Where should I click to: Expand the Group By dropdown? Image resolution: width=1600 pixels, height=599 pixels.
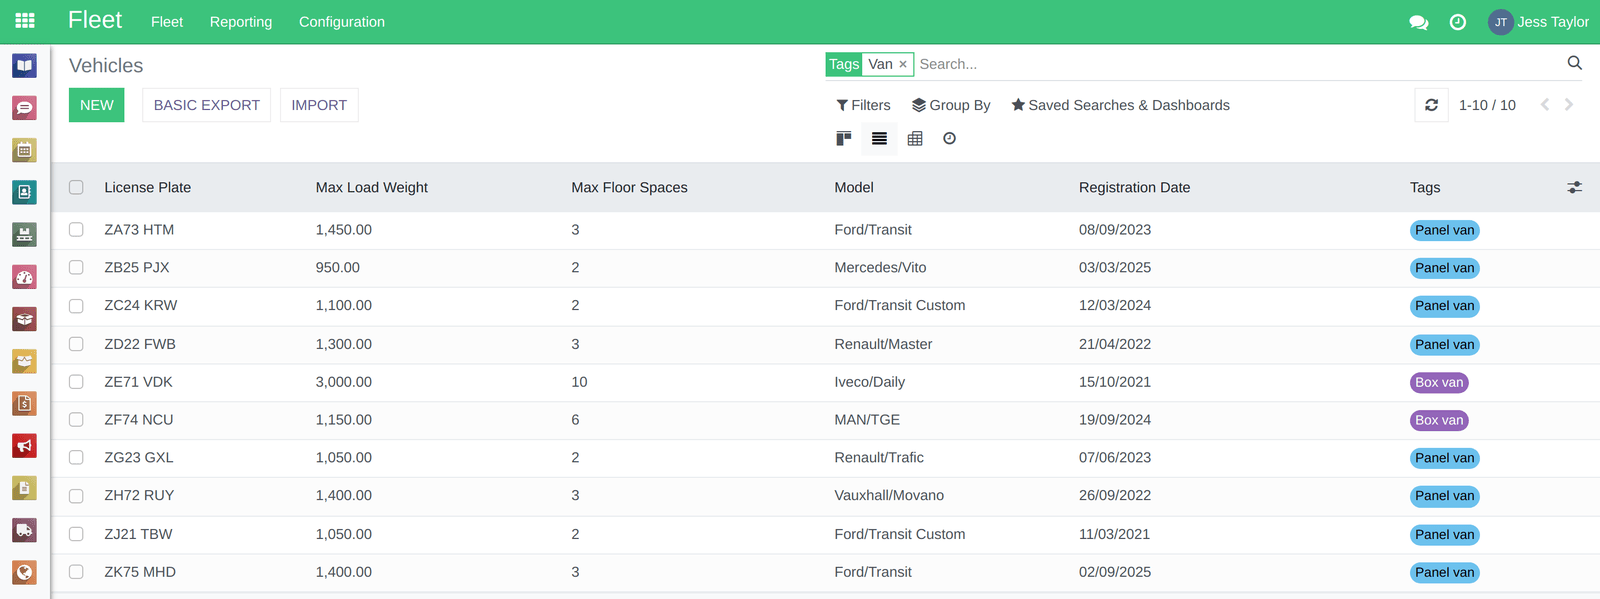point(951,105)
